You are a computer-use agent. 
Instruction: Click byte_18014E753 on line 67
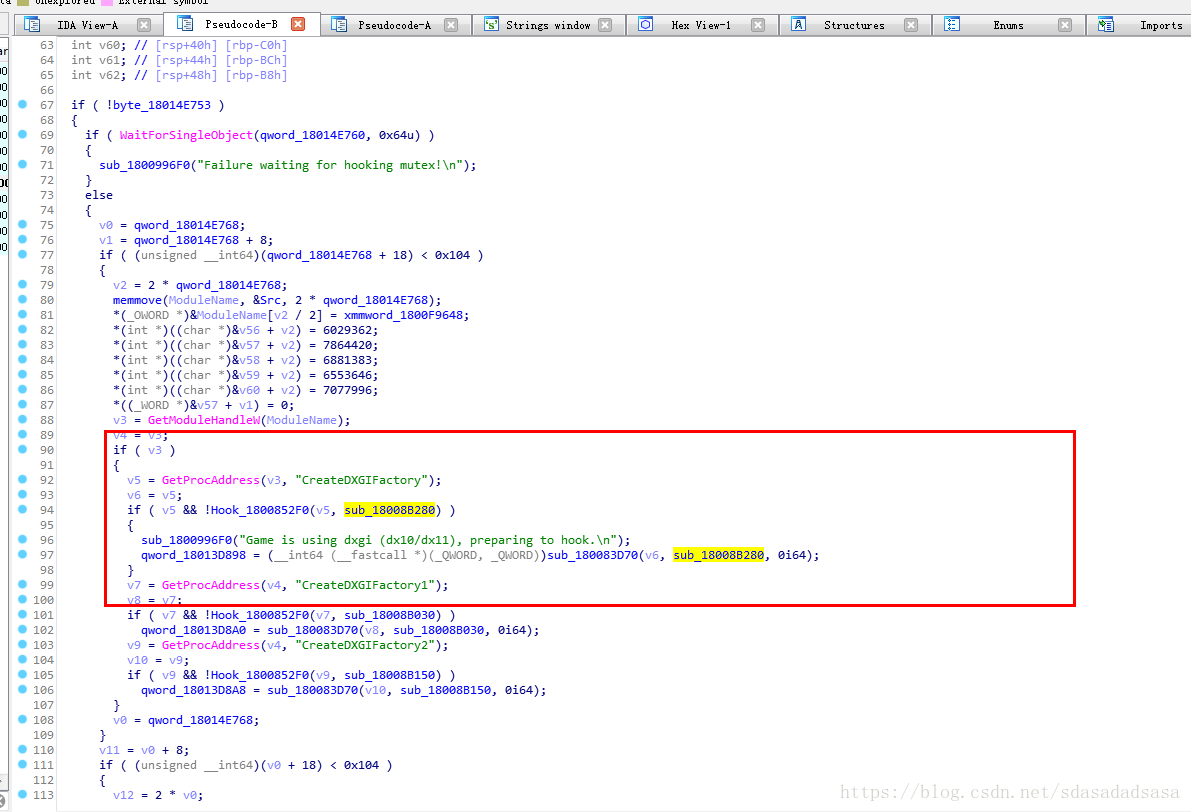(162, 105)
